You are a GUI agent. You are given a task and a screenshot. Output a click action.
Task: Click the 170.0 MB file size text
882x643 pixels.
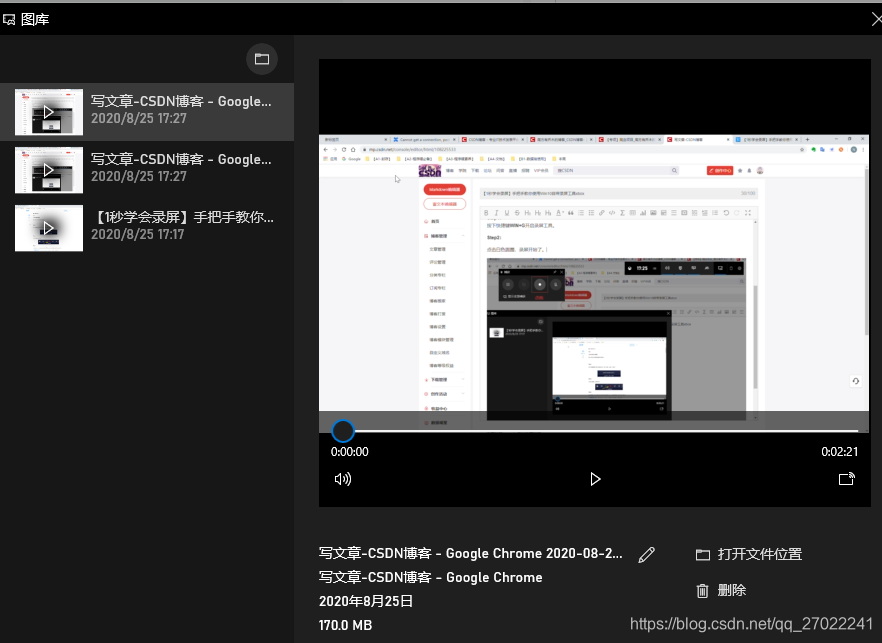click(345, 625)
